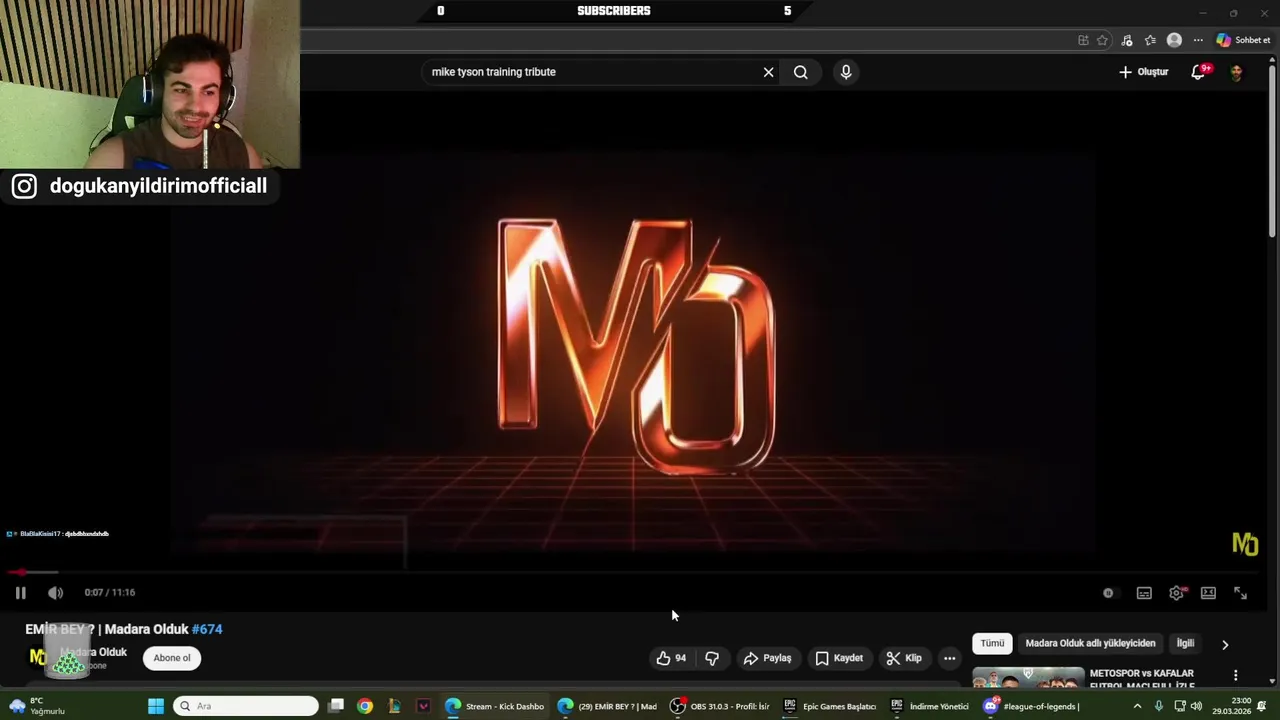Select Madara Olduk adlı yükleyiciden chip

pos(1090,644)
